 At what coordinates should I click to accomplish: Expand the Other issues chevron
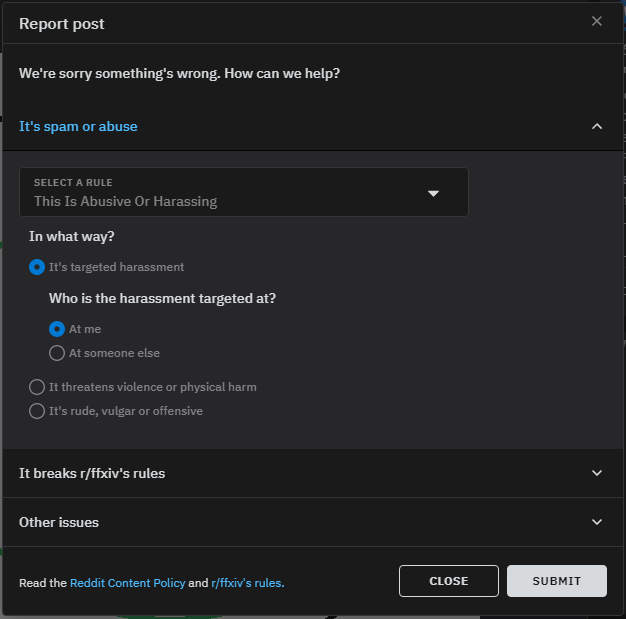point(597,522)
